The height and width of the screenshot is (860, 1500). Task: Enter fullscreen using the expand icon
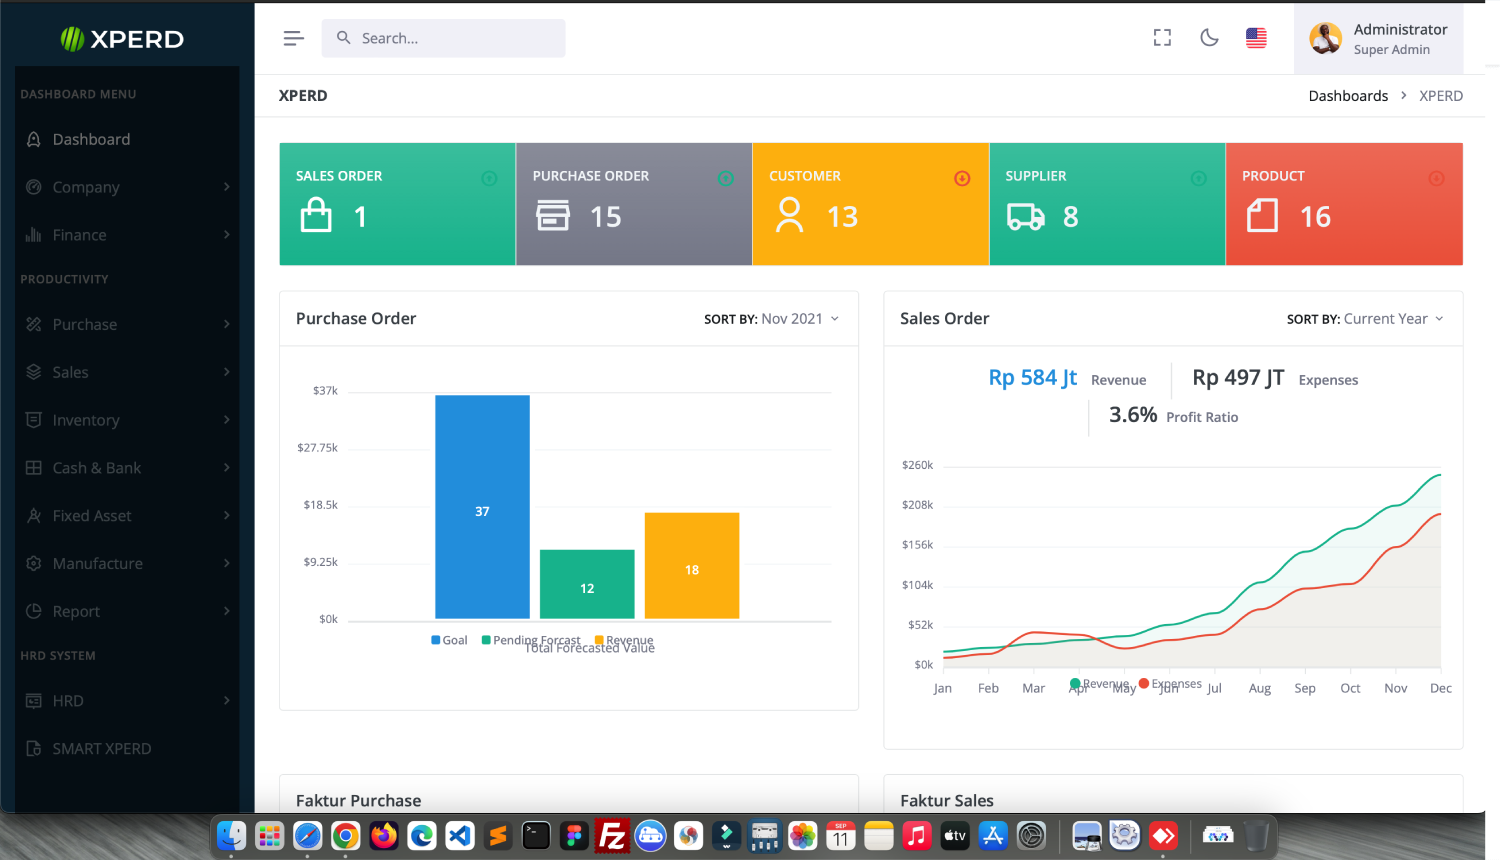pos(1162,38)
